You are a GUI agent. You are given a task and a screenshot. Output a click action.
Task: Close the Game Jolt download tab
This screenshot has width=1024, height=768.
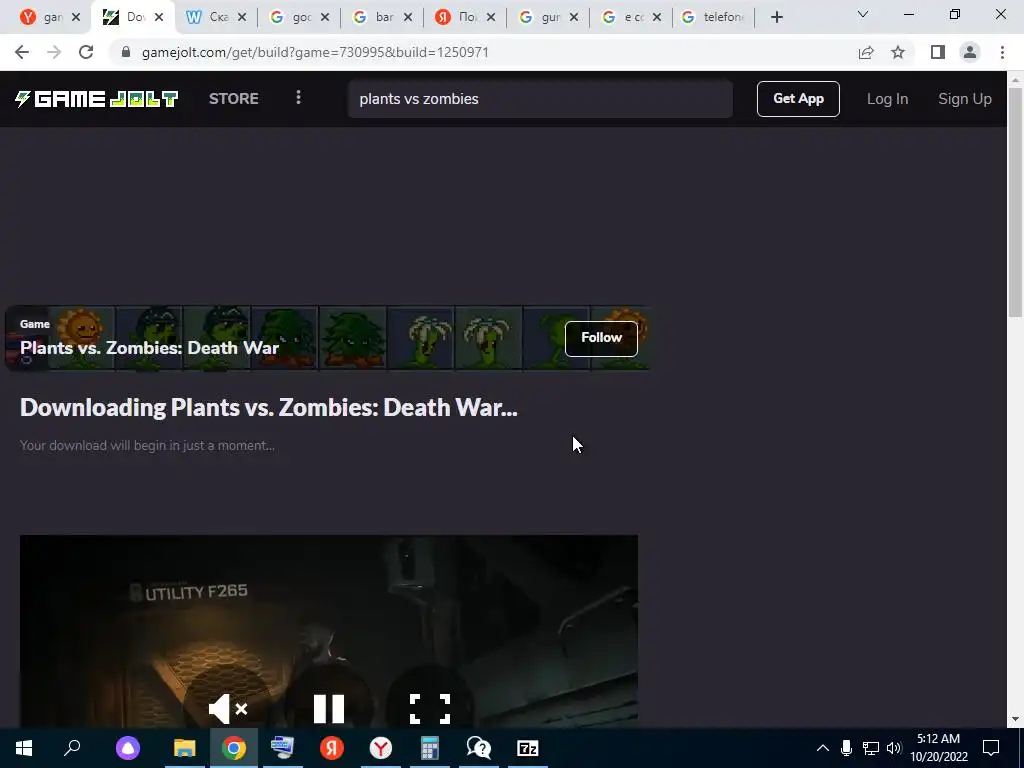coord(159,17)
